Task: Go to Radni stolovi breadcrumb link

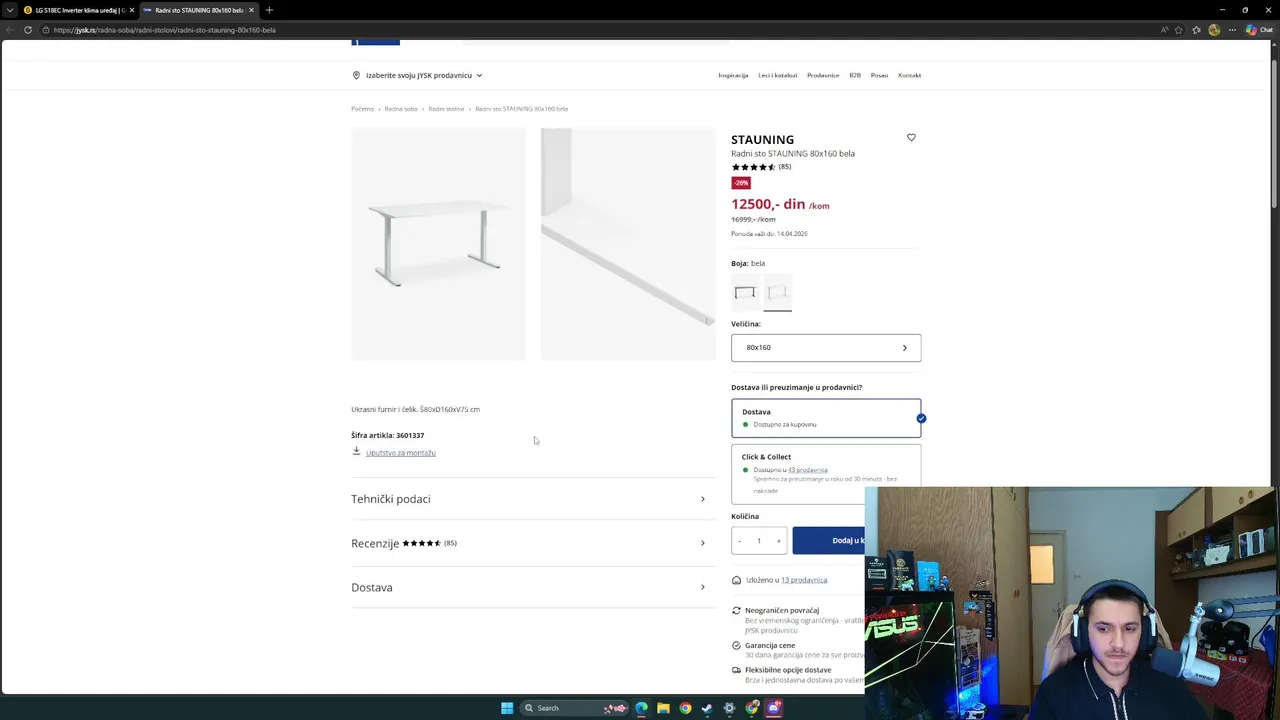Action: 446,108
